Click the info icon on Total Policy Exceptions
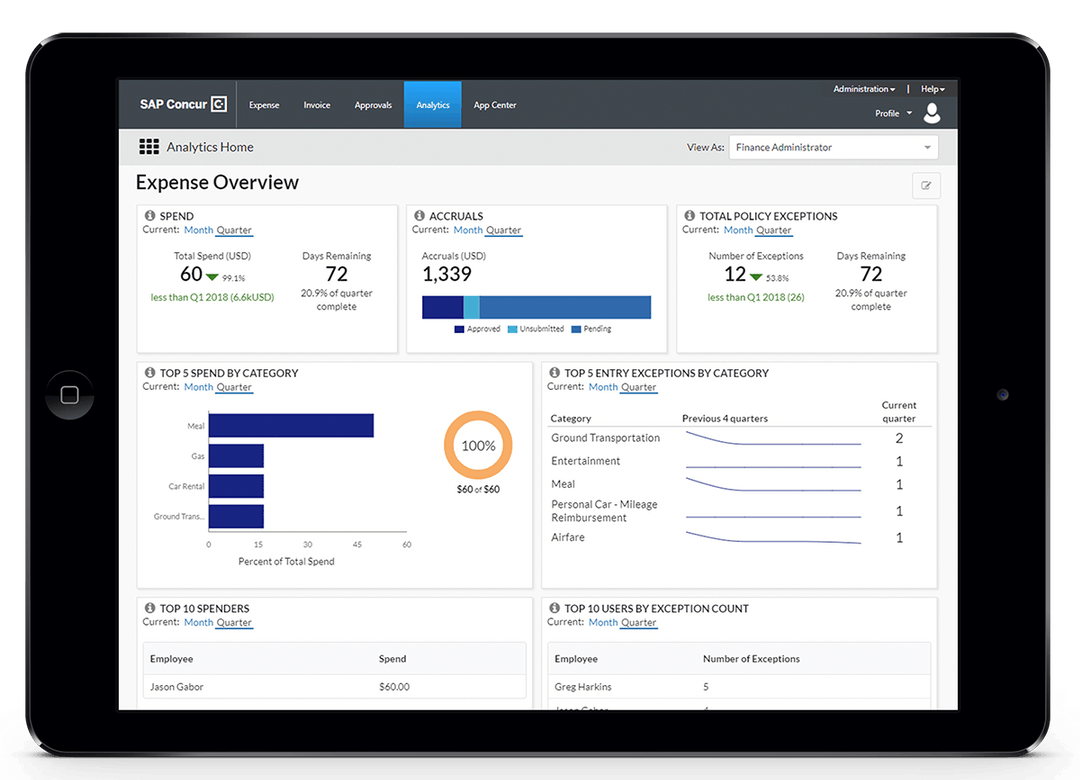 coord(689,215)
